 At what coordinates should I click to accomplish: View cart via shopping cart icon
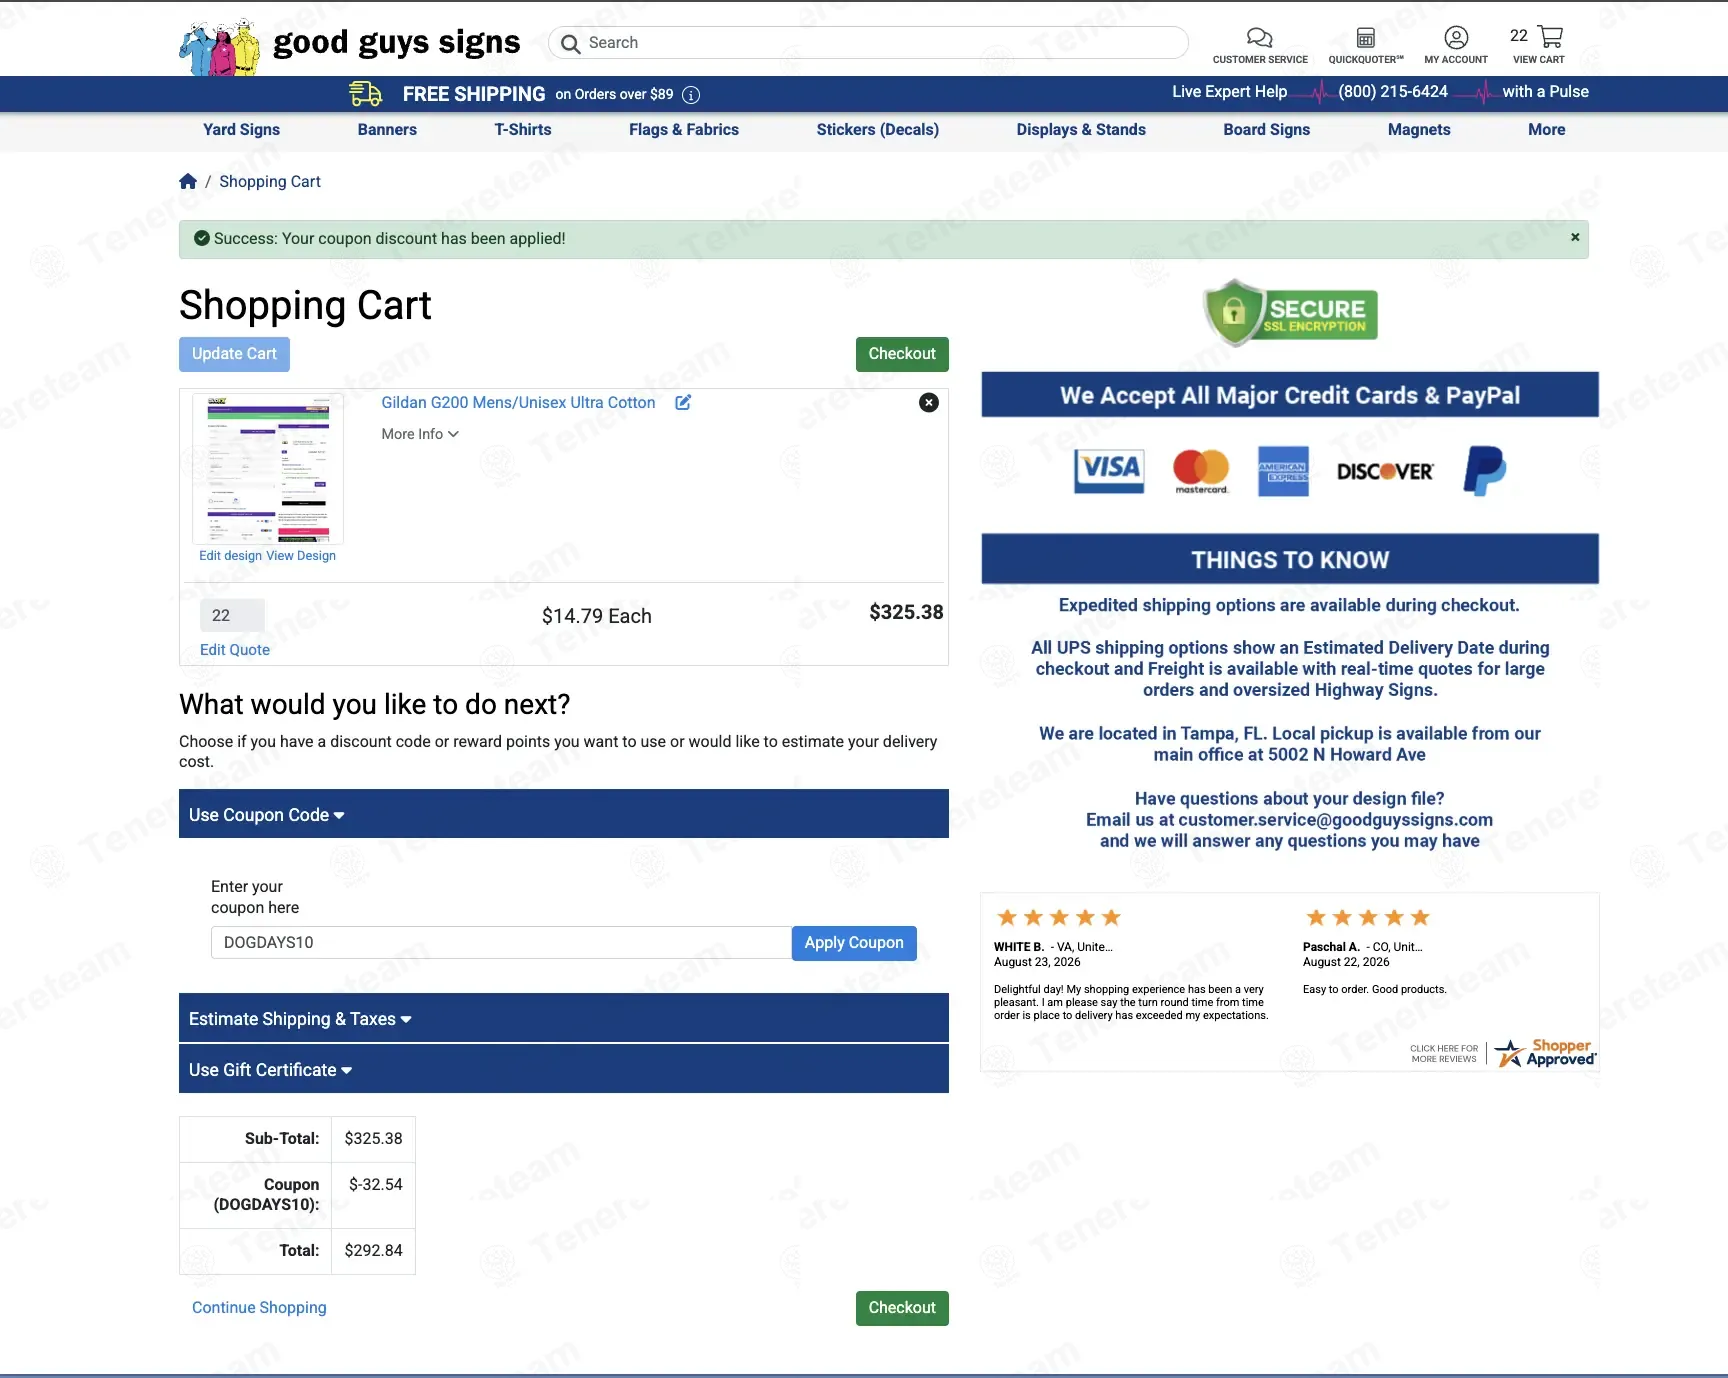coord(1551,37)
